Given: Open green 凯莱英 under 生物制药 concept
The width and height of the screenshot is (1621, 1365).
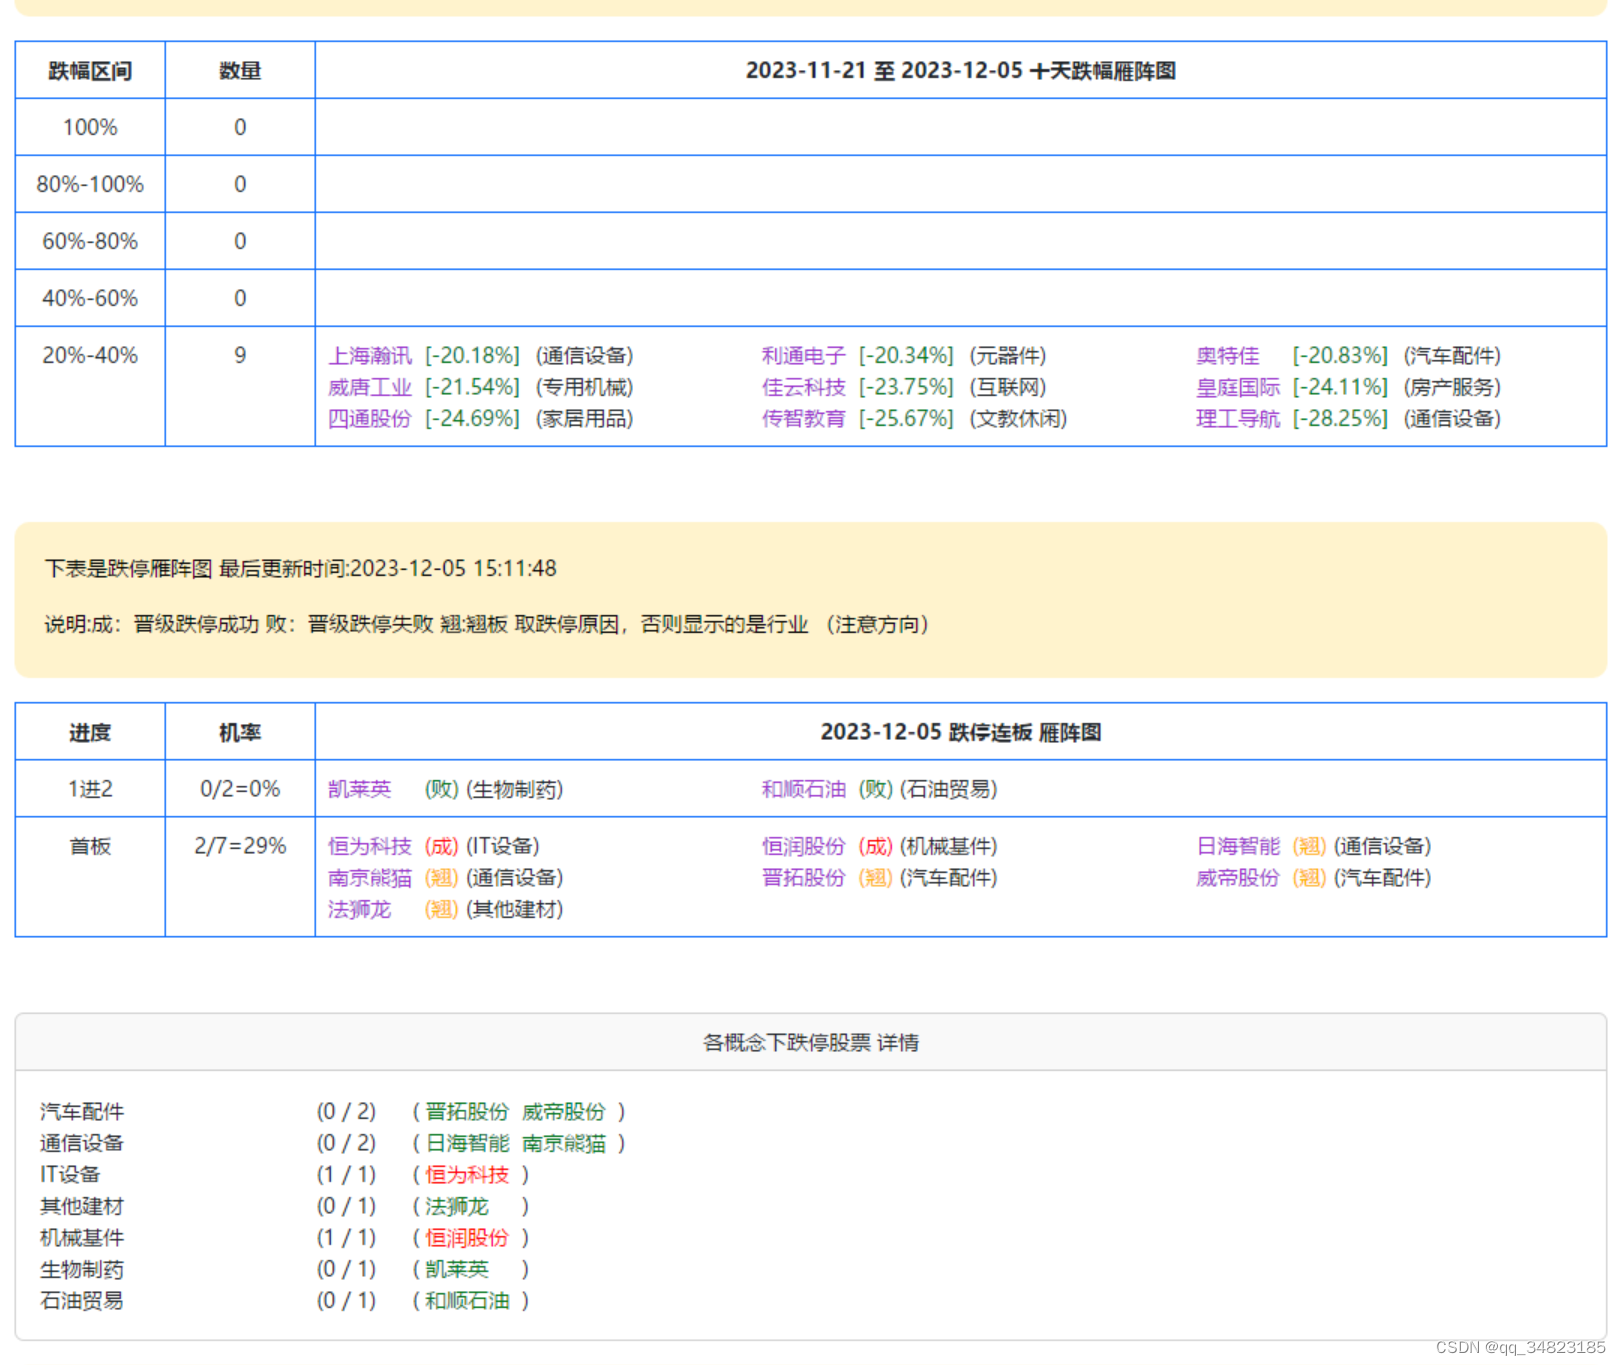Looking at the screenshot, I should 457,1269.
